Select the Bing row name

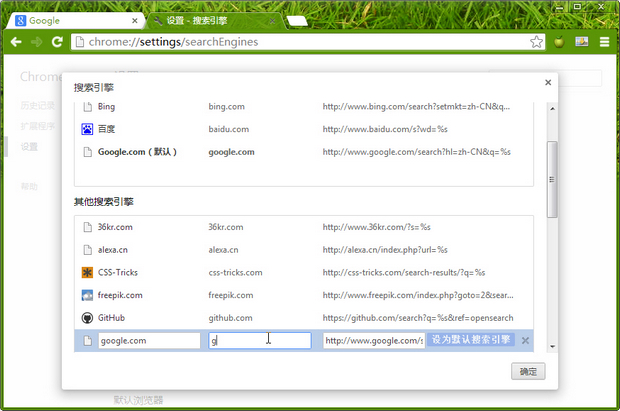106,106
